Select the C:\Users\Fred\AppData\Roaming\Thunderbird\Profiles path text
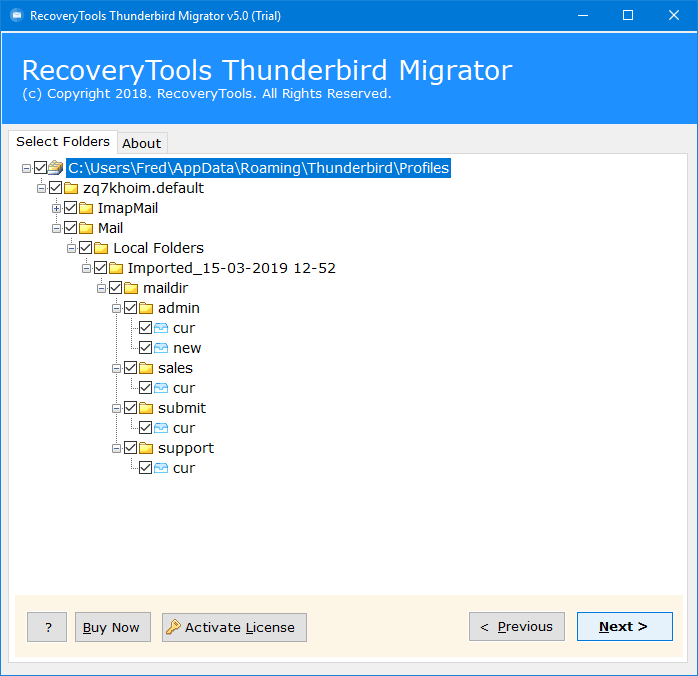 [x=258, y=168]
